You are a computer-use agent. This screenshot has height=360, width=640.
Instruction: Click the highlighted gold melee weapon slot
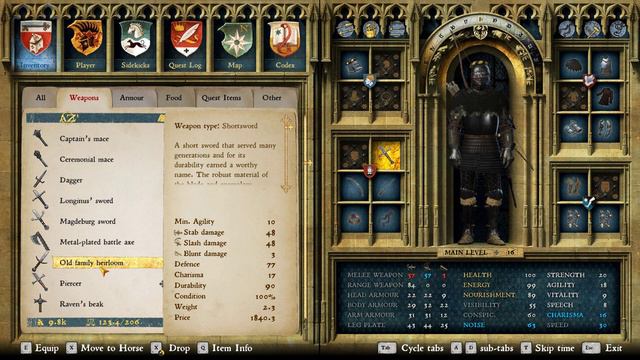tap(386, 155)
